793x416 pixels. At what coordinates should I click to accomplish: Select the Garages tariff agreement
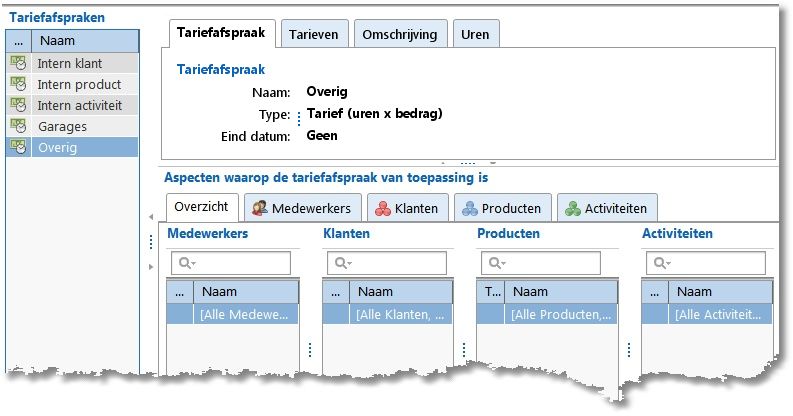coord(62,126)
